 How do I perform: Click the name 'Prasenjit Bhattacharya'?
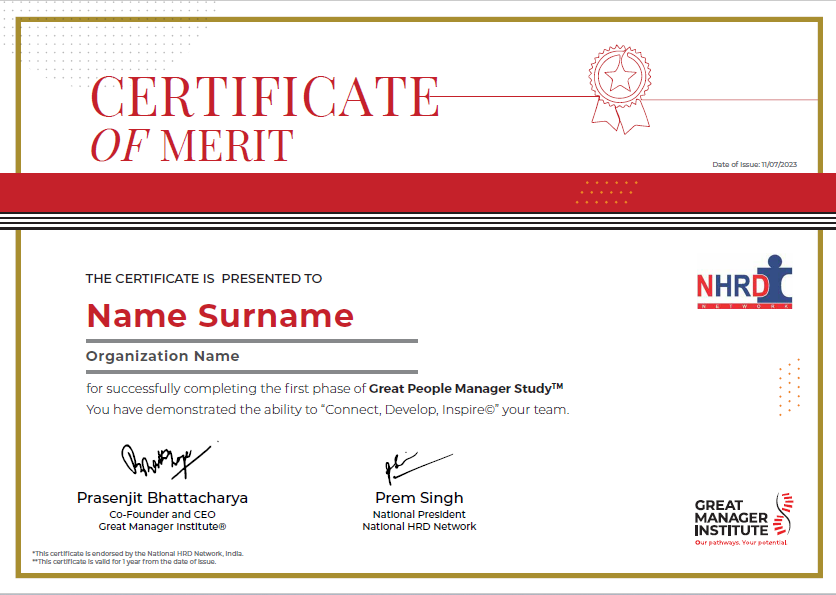[162, 498]
